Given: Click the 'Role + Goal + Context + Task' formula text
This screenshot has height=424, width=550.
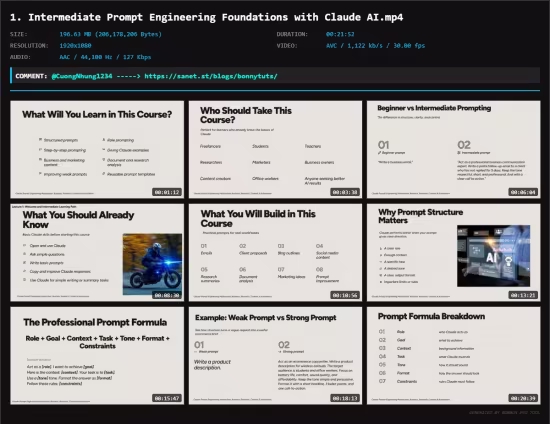Looking at the screenshot, I should point(97,342).
